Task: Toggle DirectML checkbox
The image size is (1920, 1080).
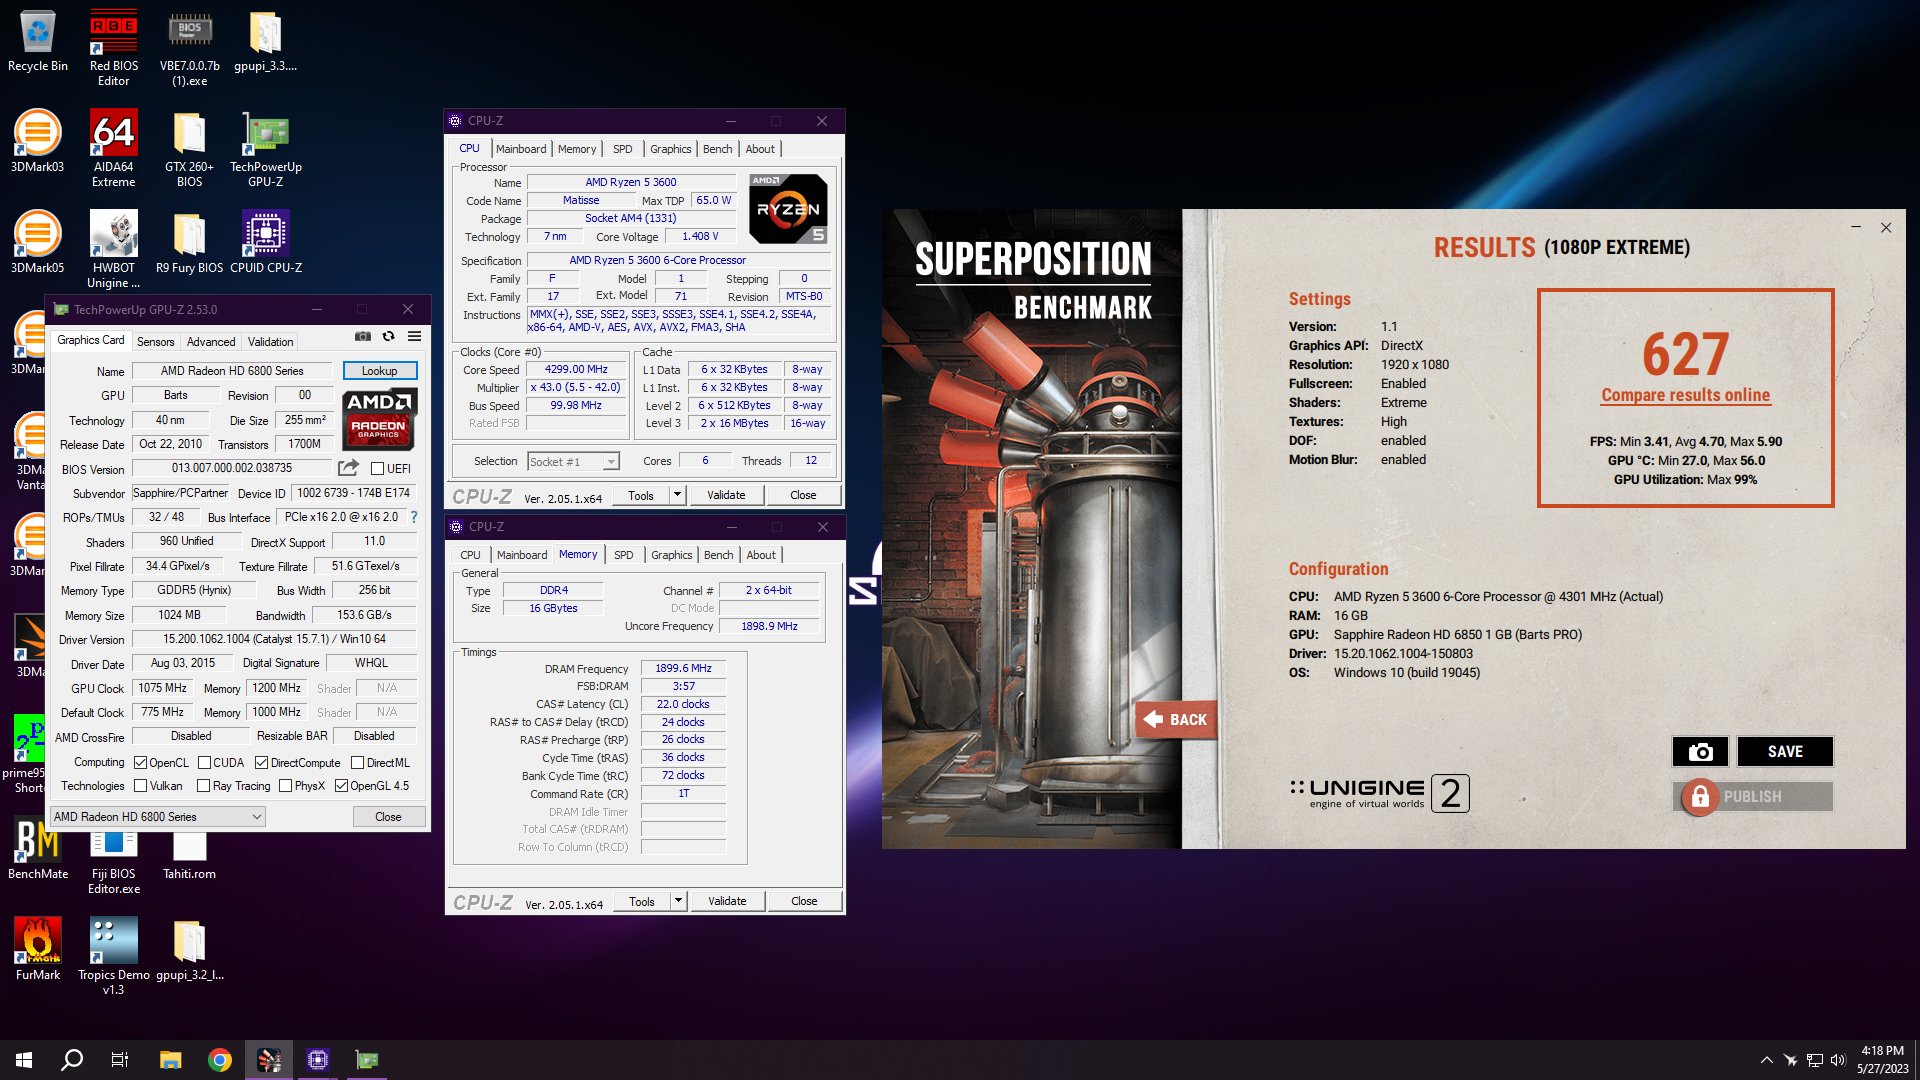Action: 357,763
